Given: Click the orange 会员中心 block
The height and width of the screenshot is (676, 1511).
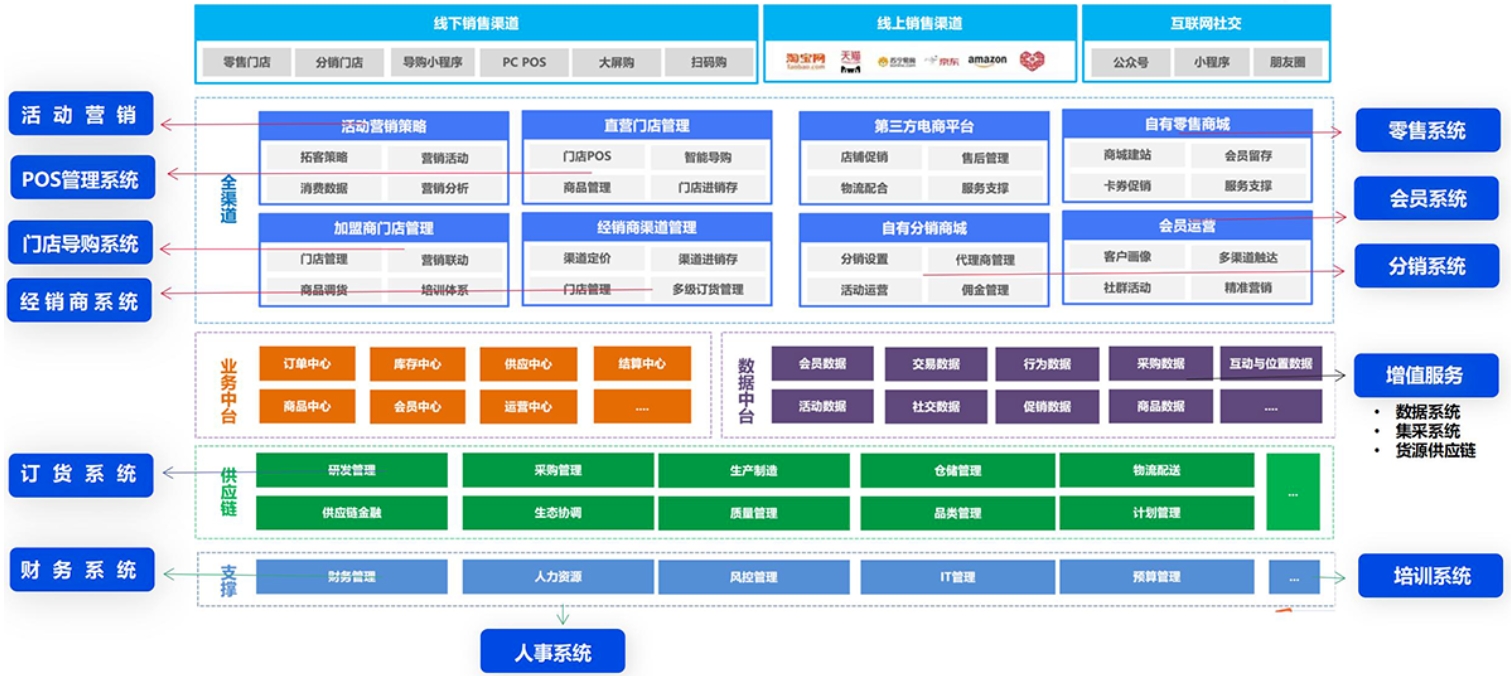Looking at the screenshot, I should point(417,407).
